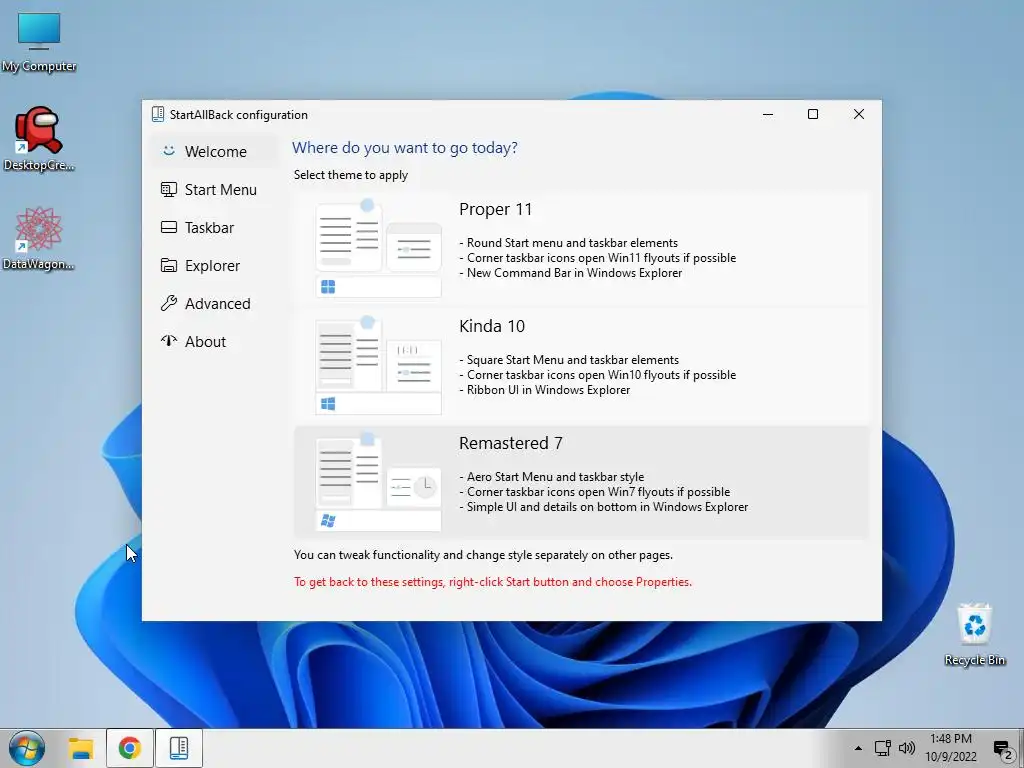Click the red 'To get back to these settings' note
Viewport: 1024px width, 768px height.
(492, 582)
